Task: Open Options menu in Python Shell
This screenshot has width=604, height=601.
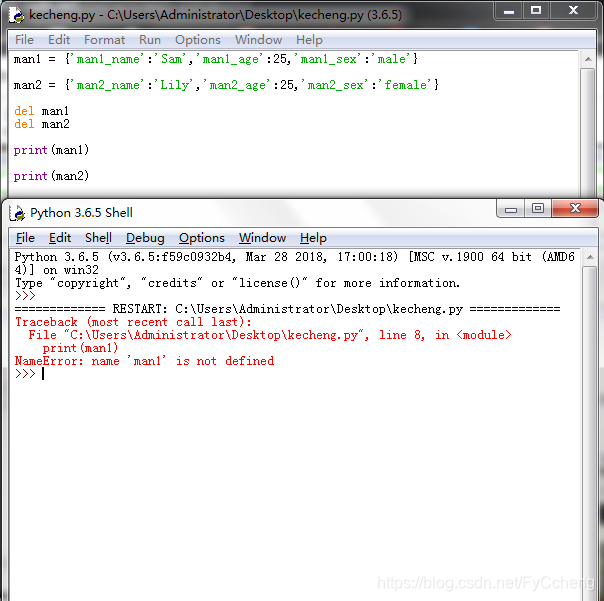Action: click(x=201, y=238)
